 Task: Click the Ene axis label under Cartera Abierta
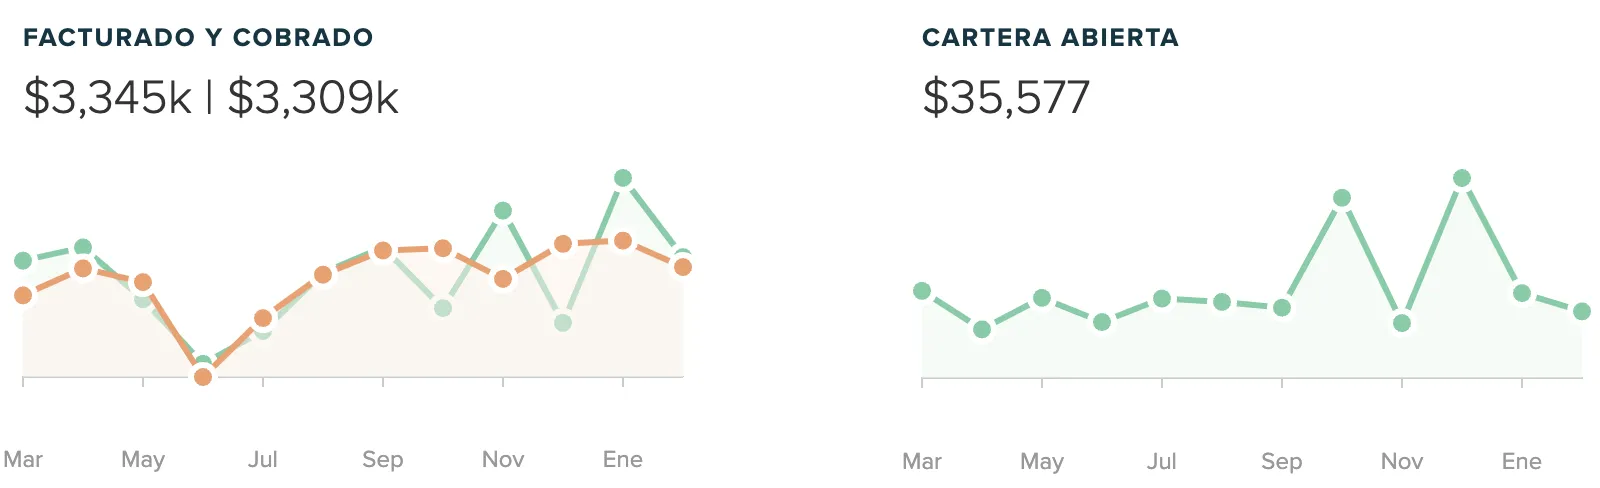(x=1522, y=461)
